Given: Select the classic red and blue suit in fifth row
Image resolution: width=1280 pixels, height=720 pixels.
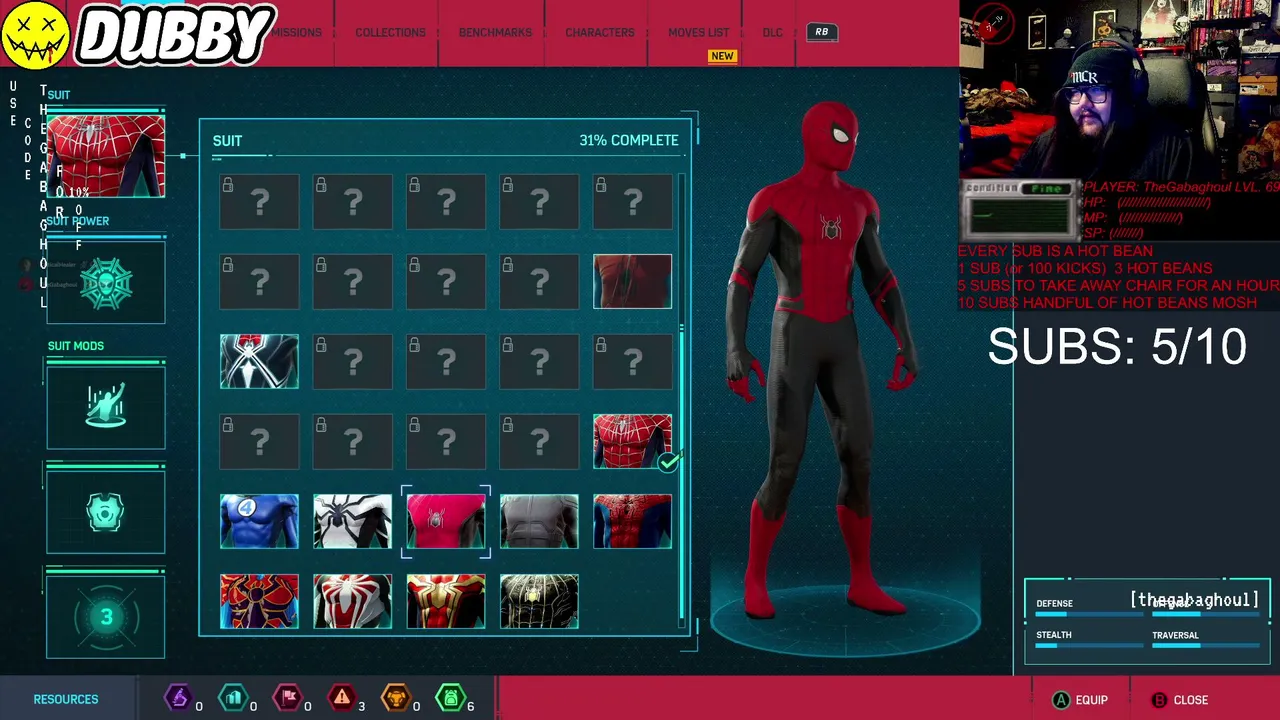Looking at the screenshot, I should (x=632, y=521).
